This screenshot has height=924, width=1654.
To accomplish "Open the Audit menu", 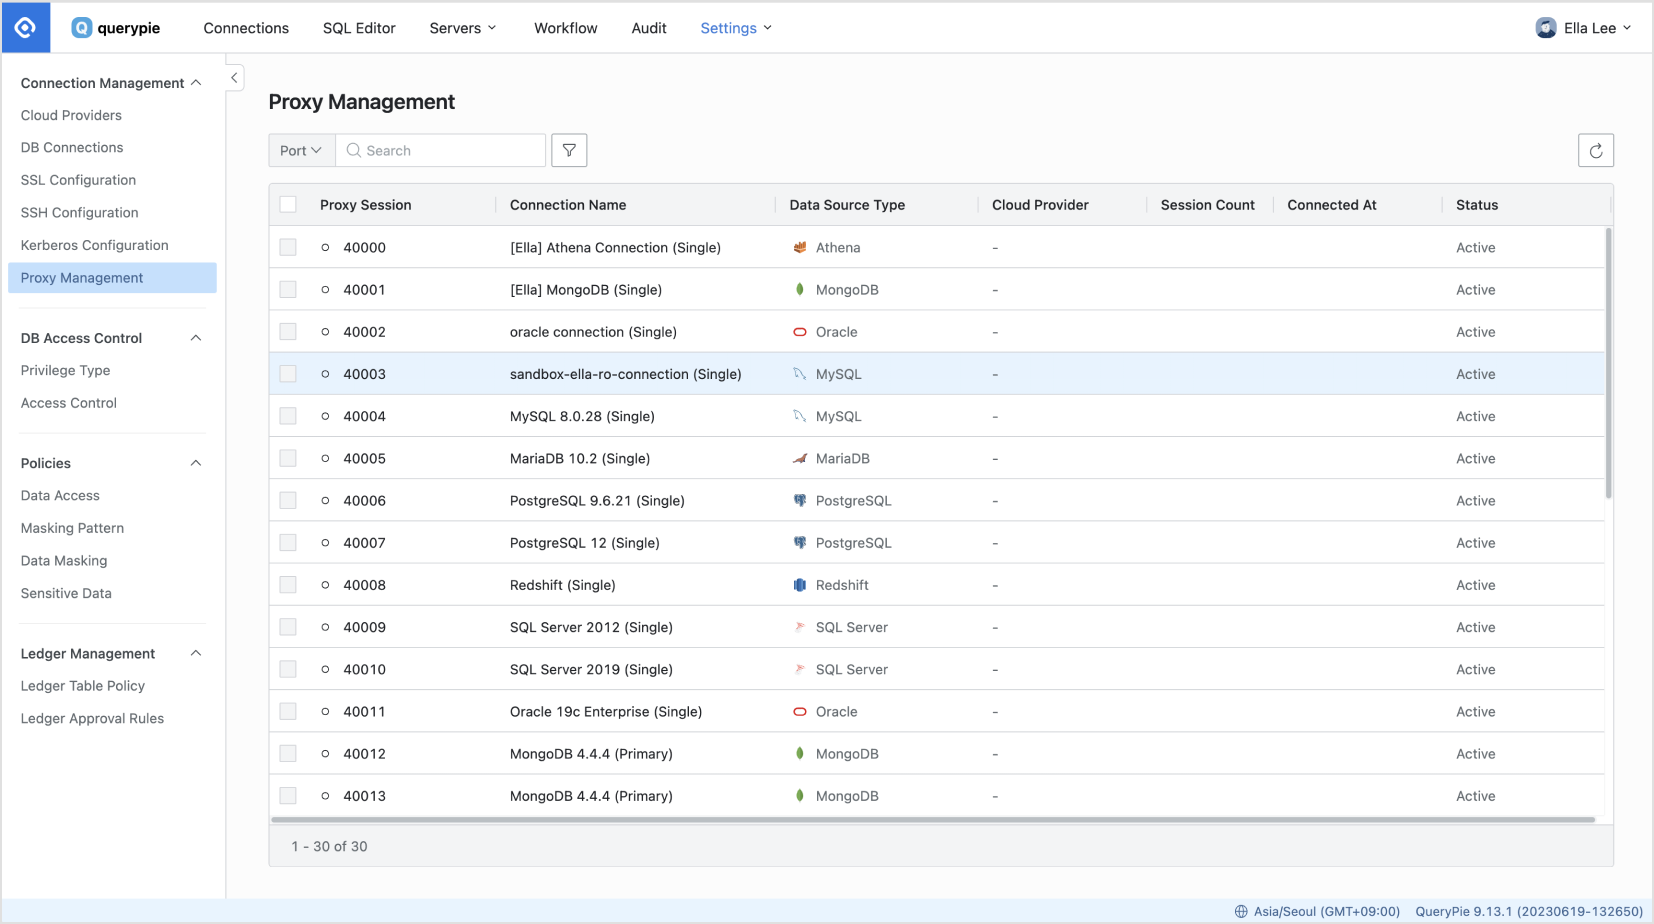I will (x=649, y=28).
